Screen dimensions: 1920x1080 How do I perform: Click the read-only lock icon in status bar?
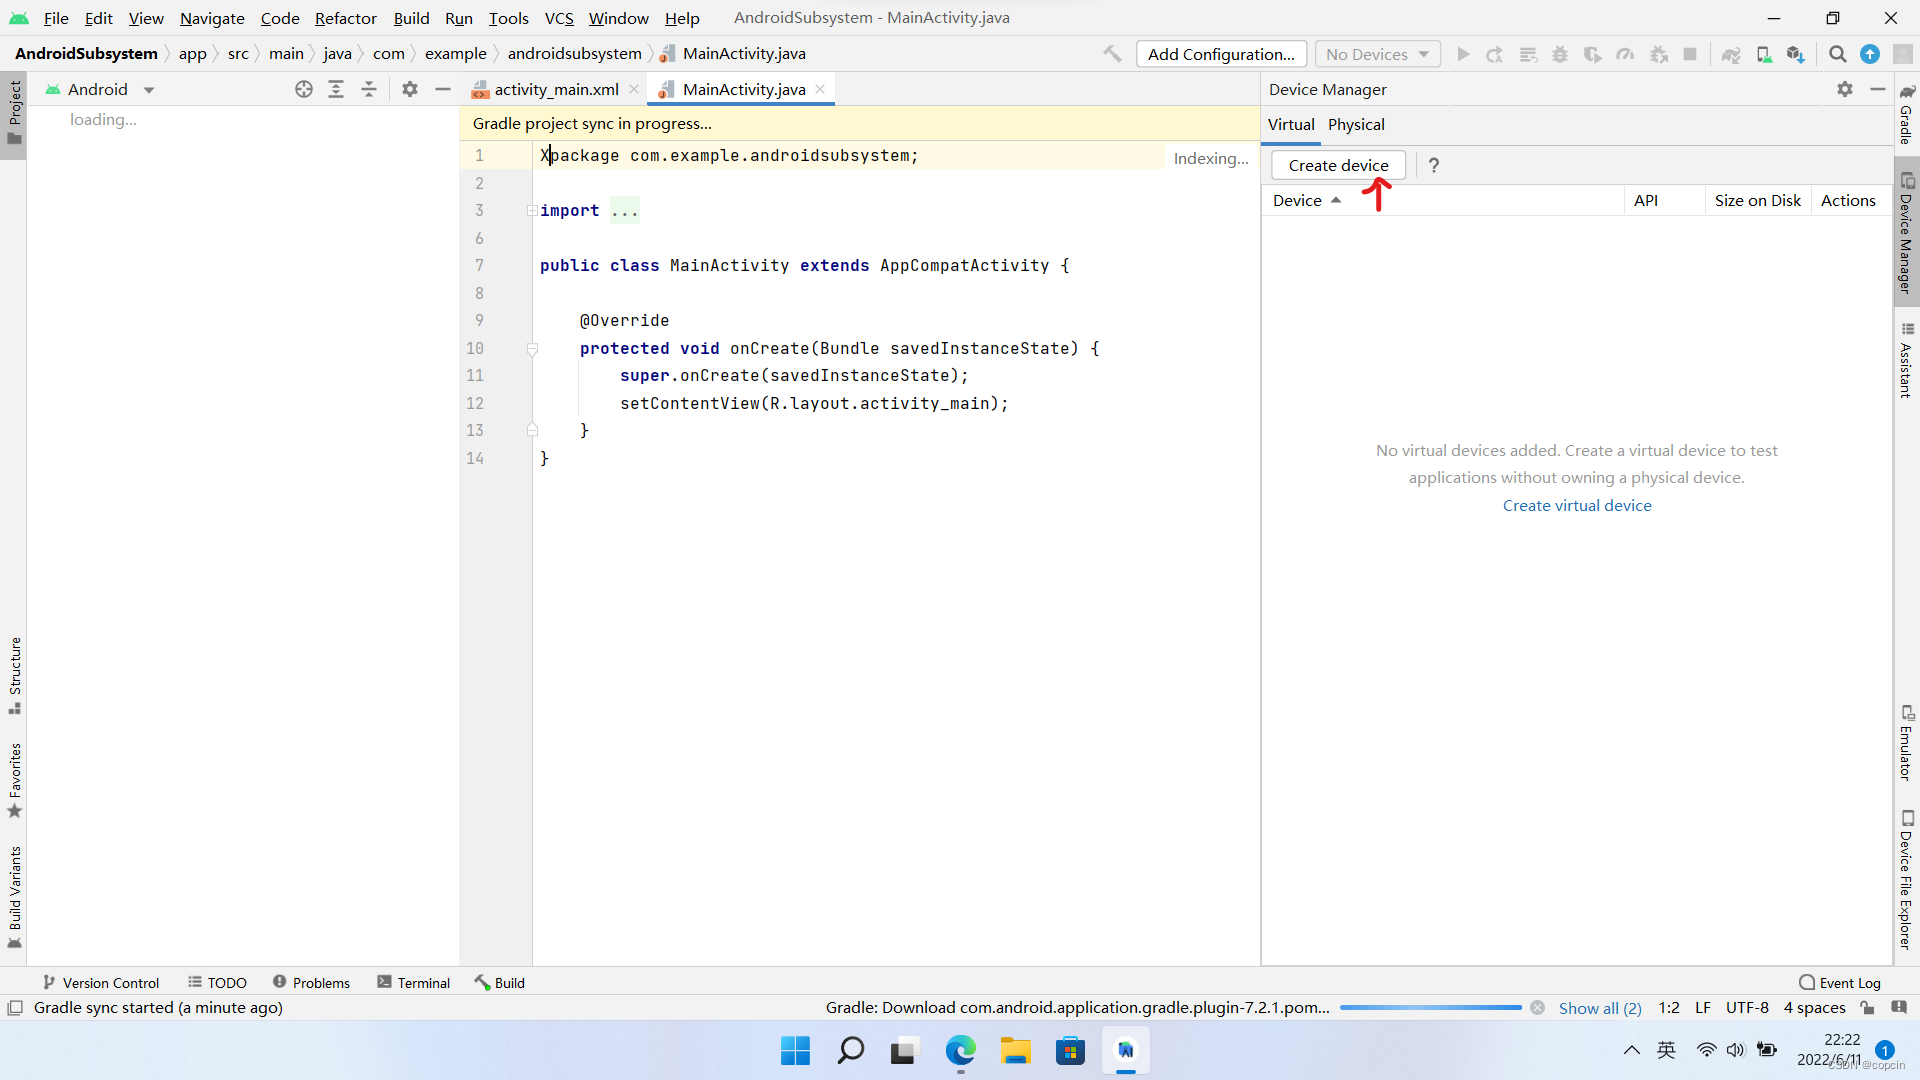(1867, 1008)
